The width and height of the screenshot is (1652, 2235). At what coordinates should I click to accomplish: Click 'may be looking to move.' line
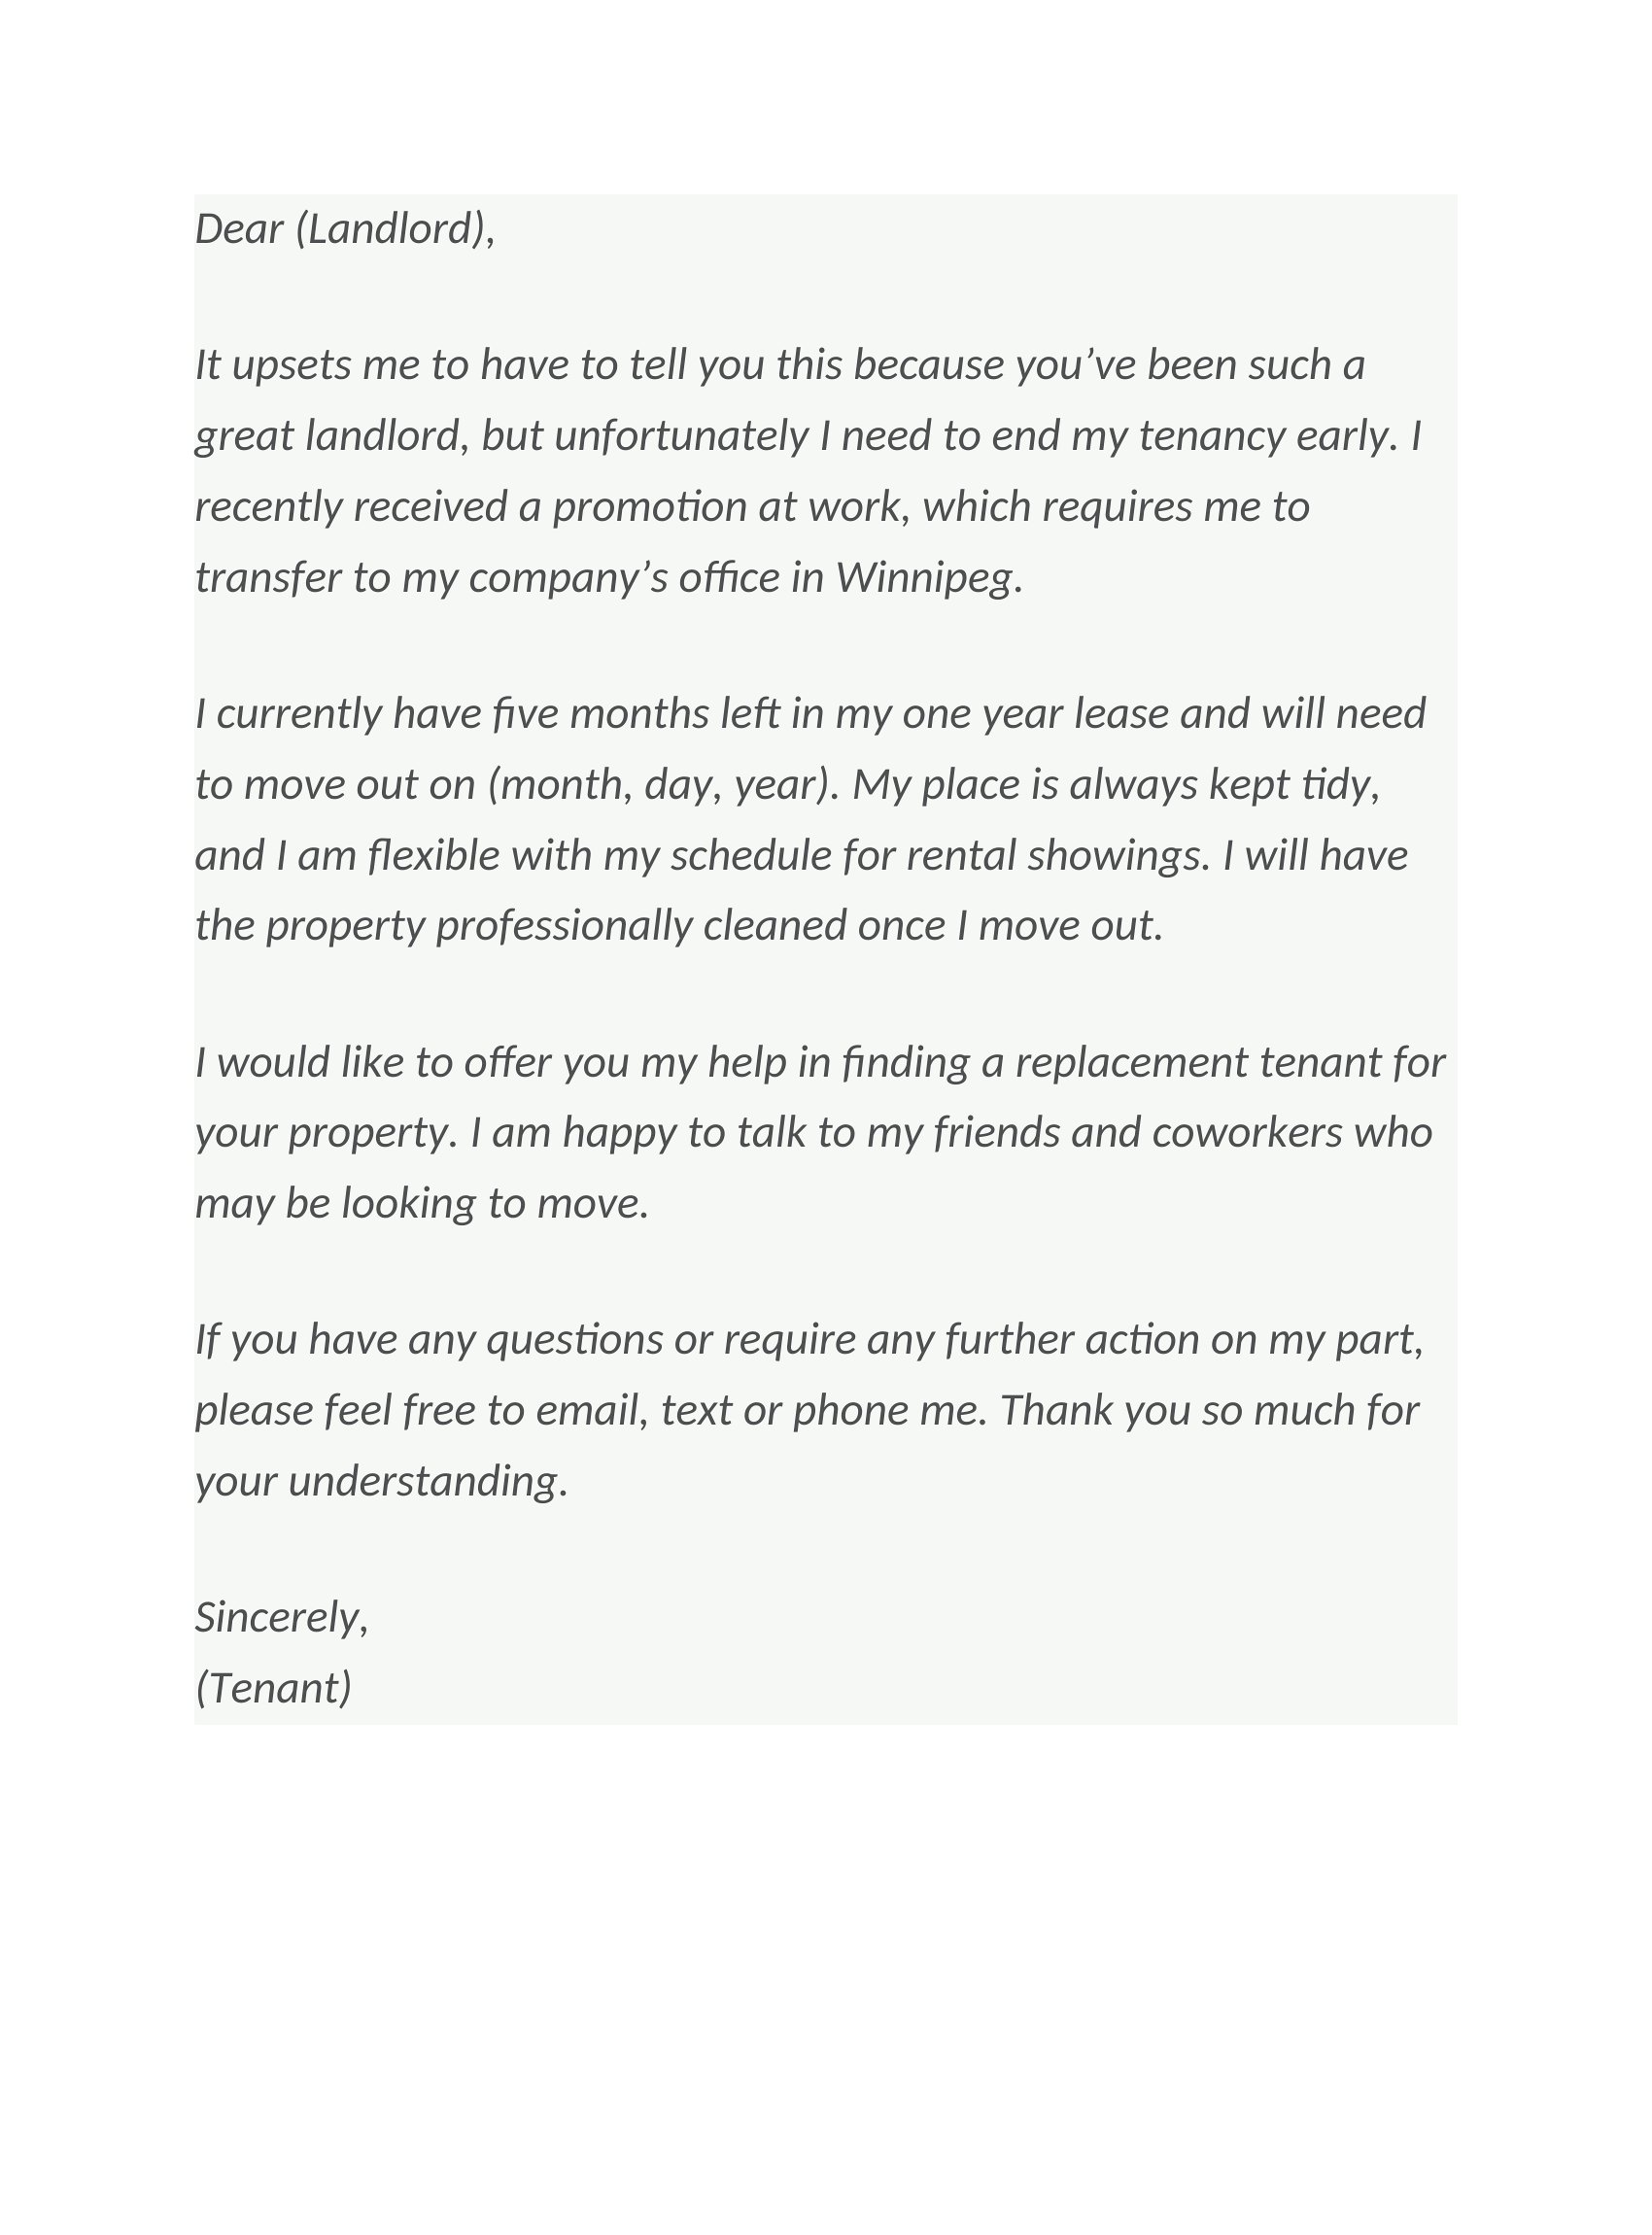click(422, 1204)
